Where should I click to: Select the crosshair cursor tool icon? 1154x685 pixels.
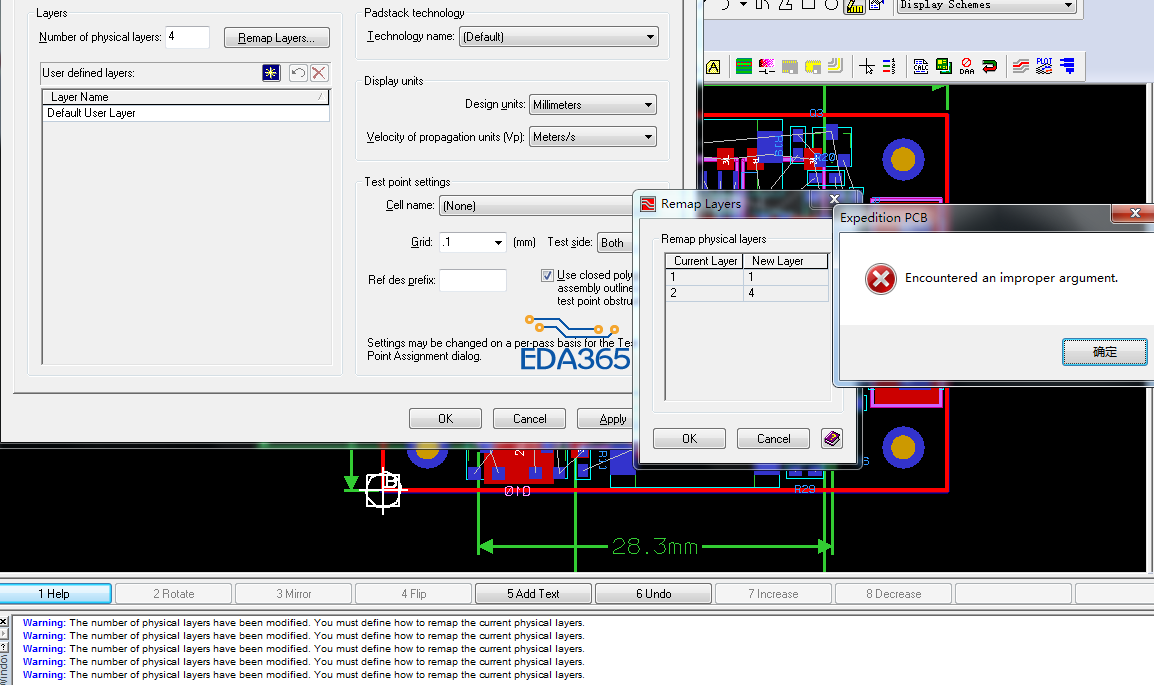tap(867, 67)
